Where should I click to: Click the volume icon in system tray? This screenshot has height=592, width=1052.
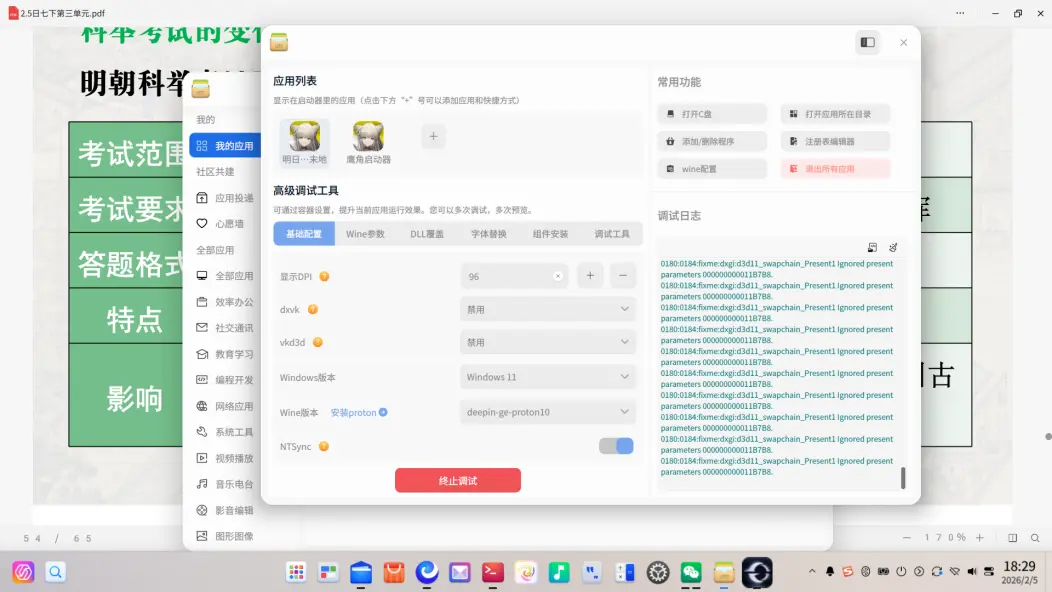tap(972, 572)
